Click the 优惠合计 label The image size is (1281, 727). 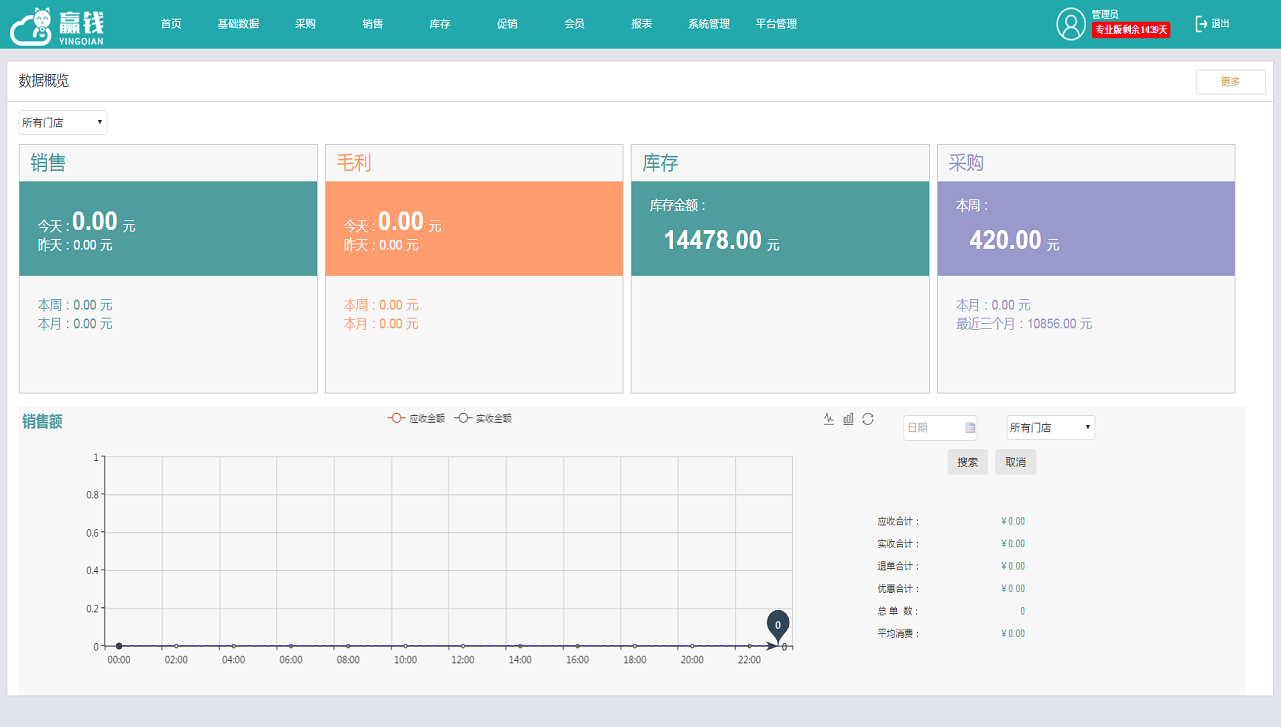pos(898,589)
